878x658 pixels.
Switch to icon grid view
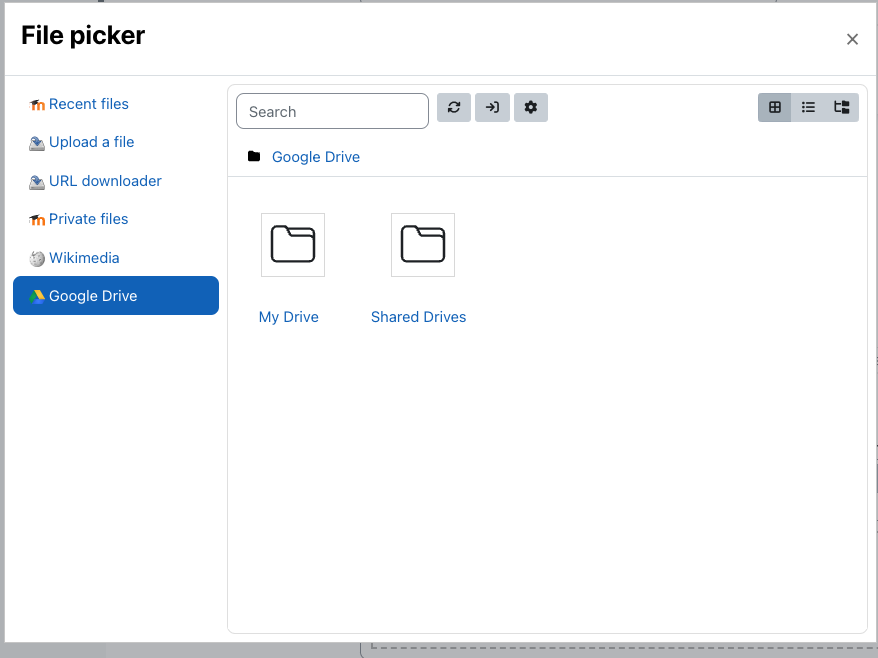(774, 108)
